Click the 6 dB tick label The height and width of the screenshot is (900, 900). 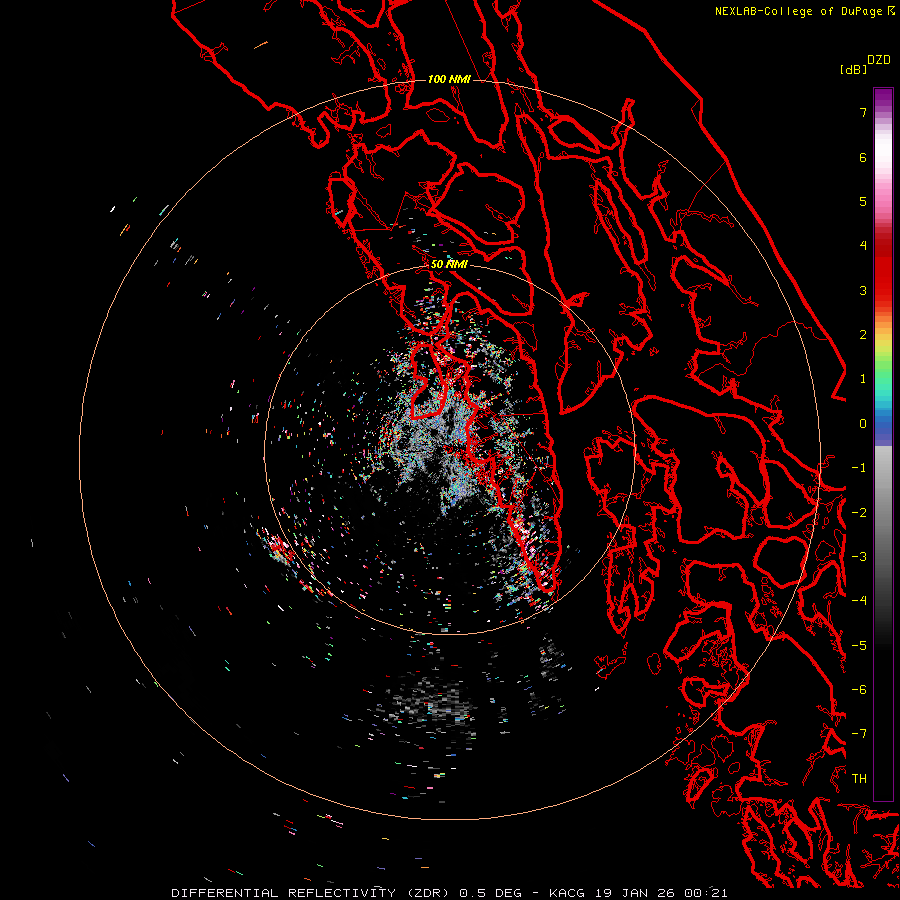(x=863, y=157)
